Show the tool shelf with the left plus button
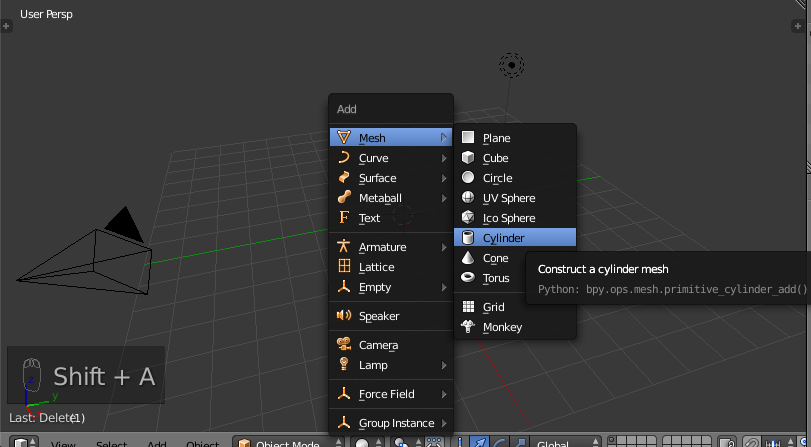 [x=6, y=25]
